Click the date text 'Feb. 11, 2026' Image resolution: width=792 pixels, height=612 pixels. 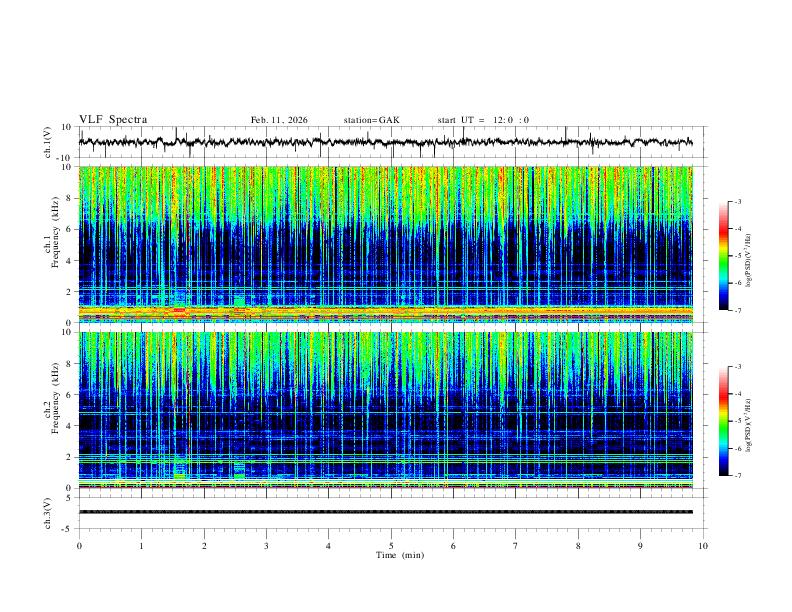click(279, 120)
